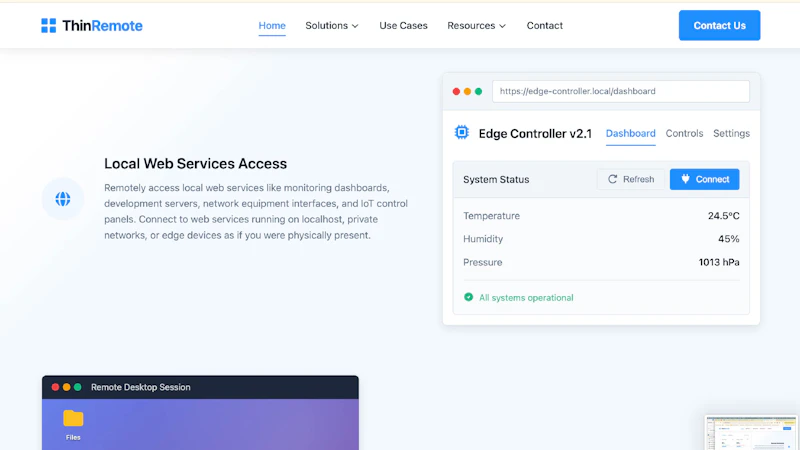Screen dimensions: 800x450
Task: Click the green dot in browser mockup
Action: click(x=479, y=91)
